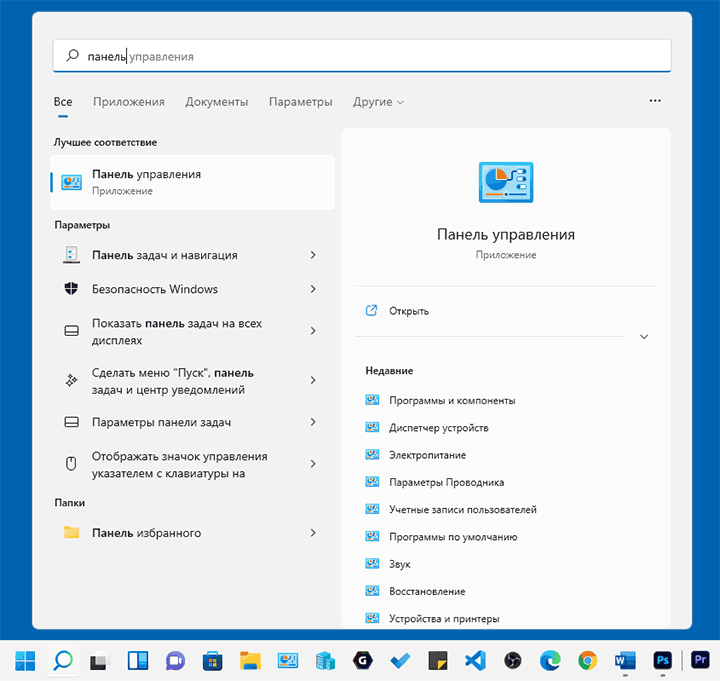The height and width of the screenshot is (681, 720).
Task: Open recent item Звук
Action: pyautogui.click(x=399, y=564)
